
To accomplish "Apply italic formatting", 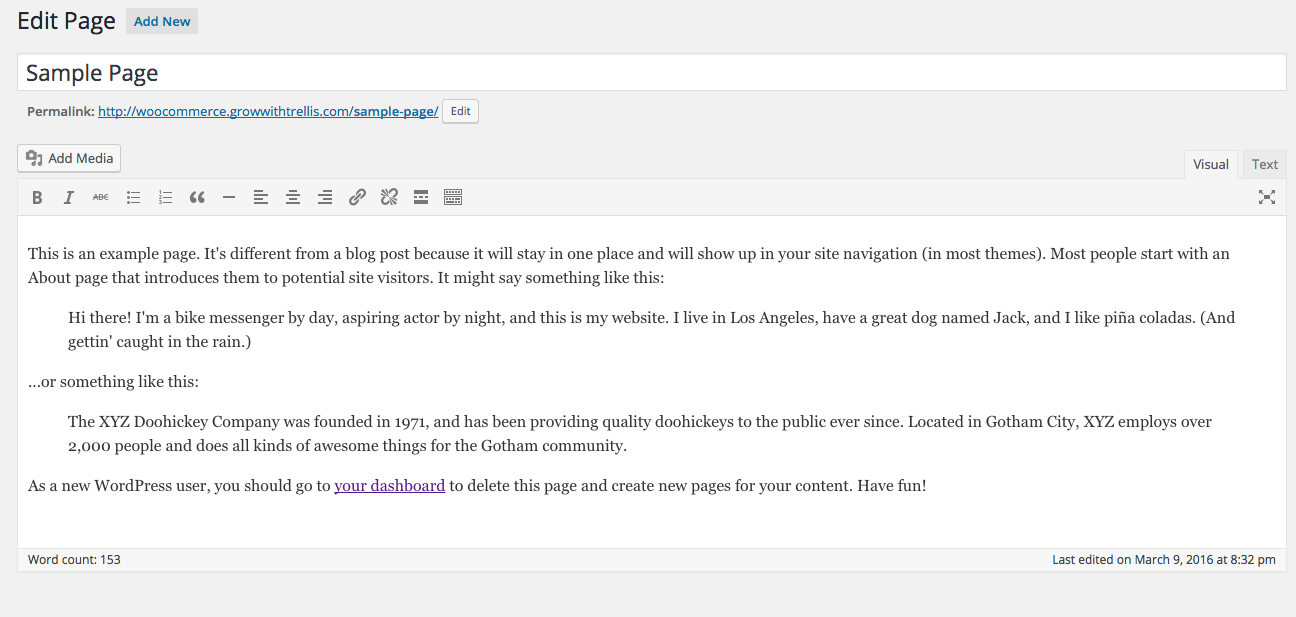I will click(69, 197).
